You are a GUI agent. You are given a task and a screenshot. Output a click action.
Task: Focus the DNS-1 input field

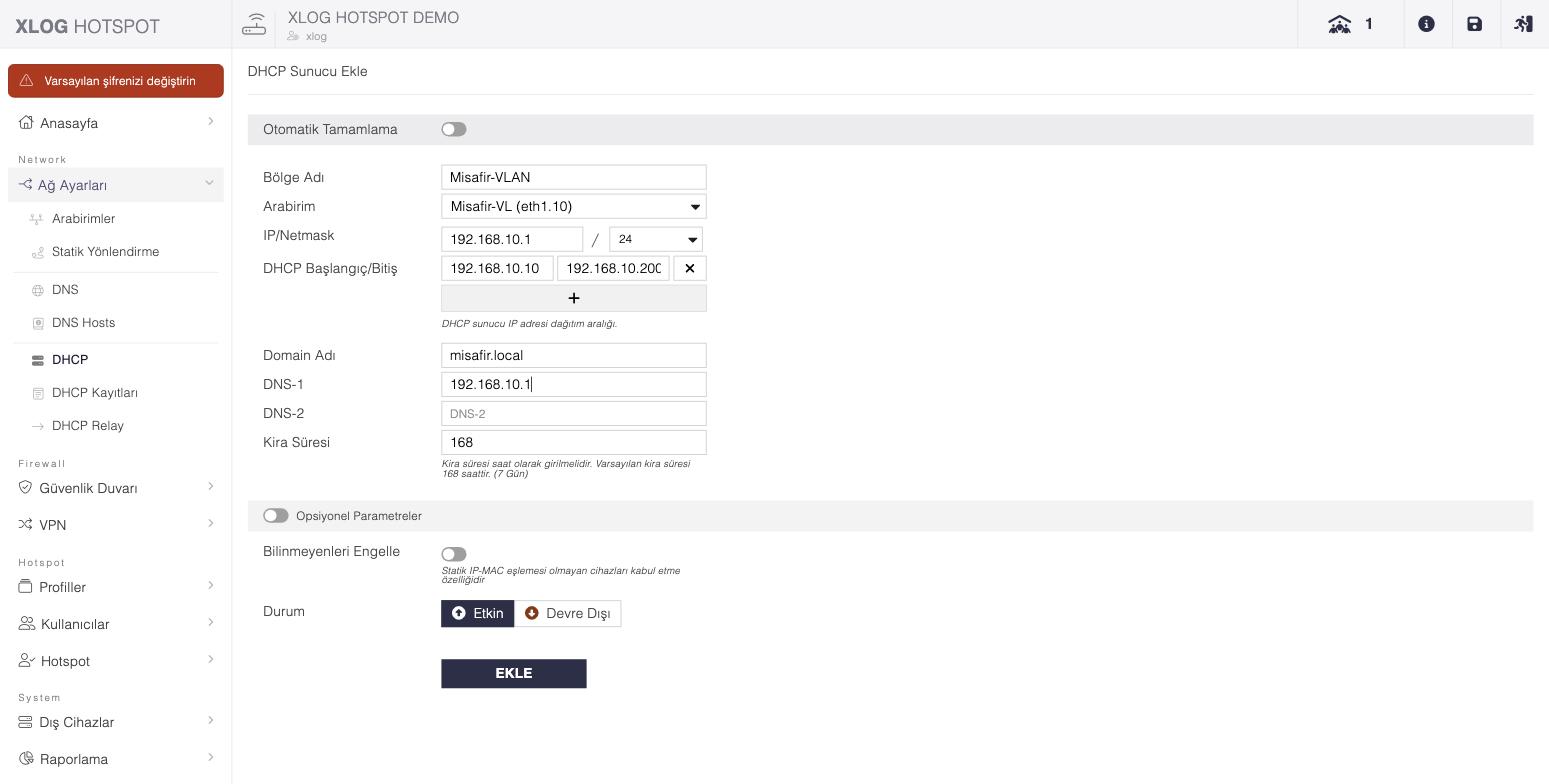(574, 384)
